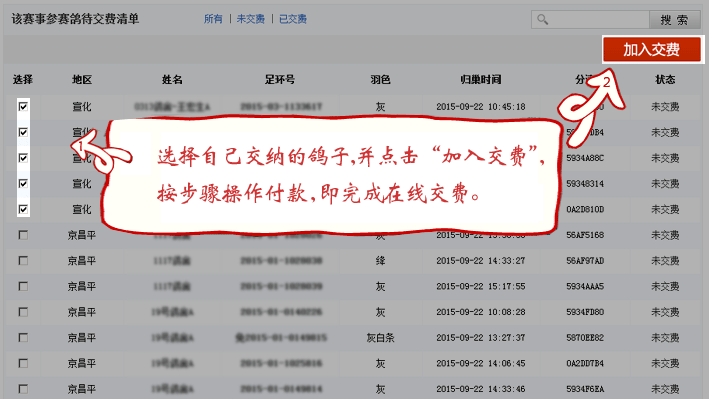Check the 京昌平 row timed 10:08:28

23,312
